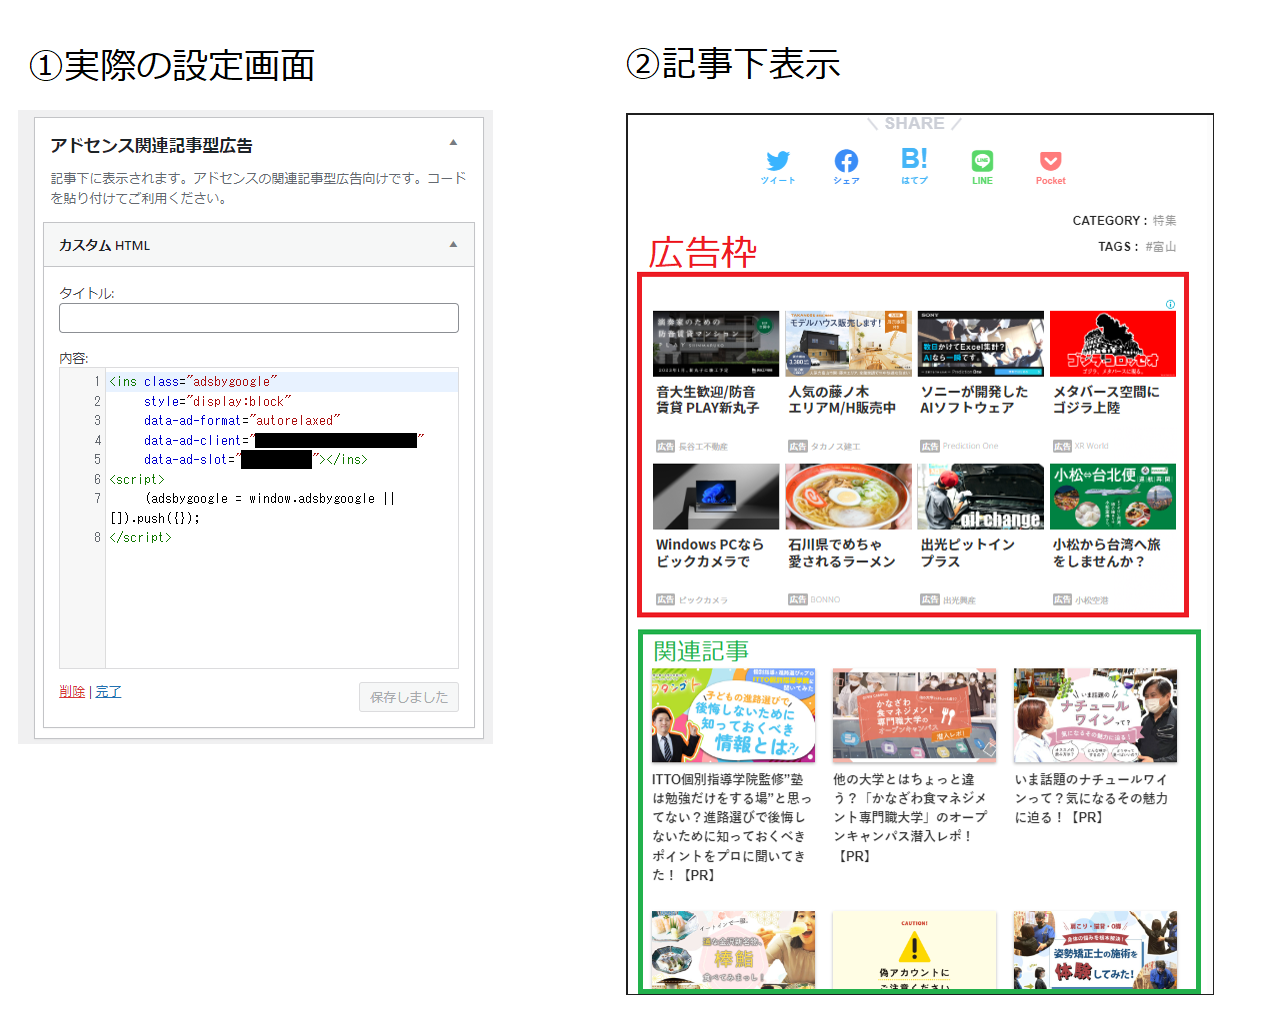The width and height of the screenshot is (1264, 1023).
Task: Bookmark with the Hatena B! icon
Action: [915, 159]
